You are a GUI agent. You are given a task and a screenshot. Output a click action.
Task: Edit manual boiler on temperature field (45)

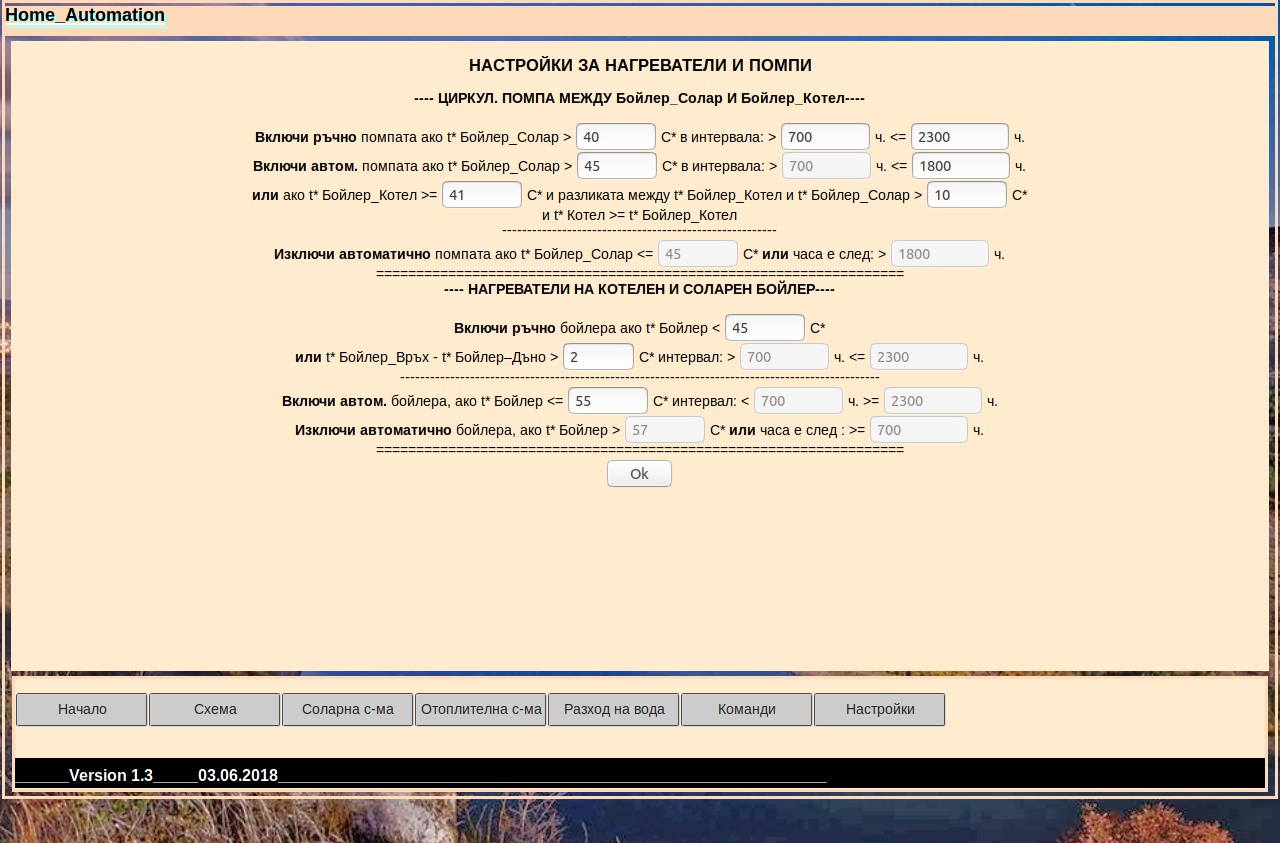pyautogui.click(x=765, y=328)
